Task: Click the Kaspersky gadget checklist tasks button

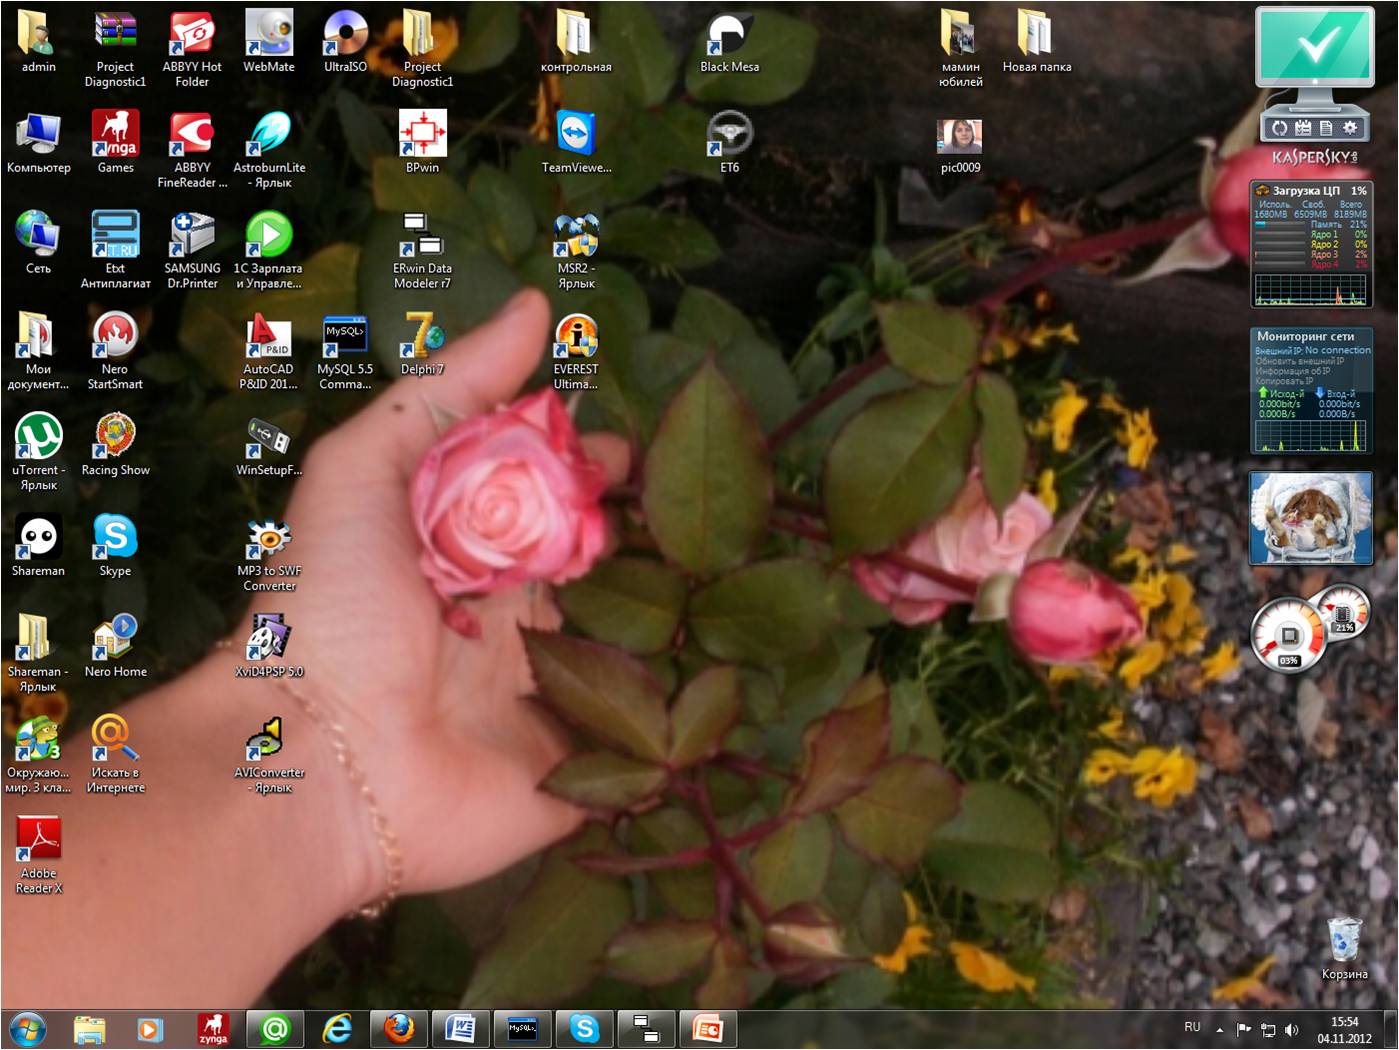Action: (1303, 128)
